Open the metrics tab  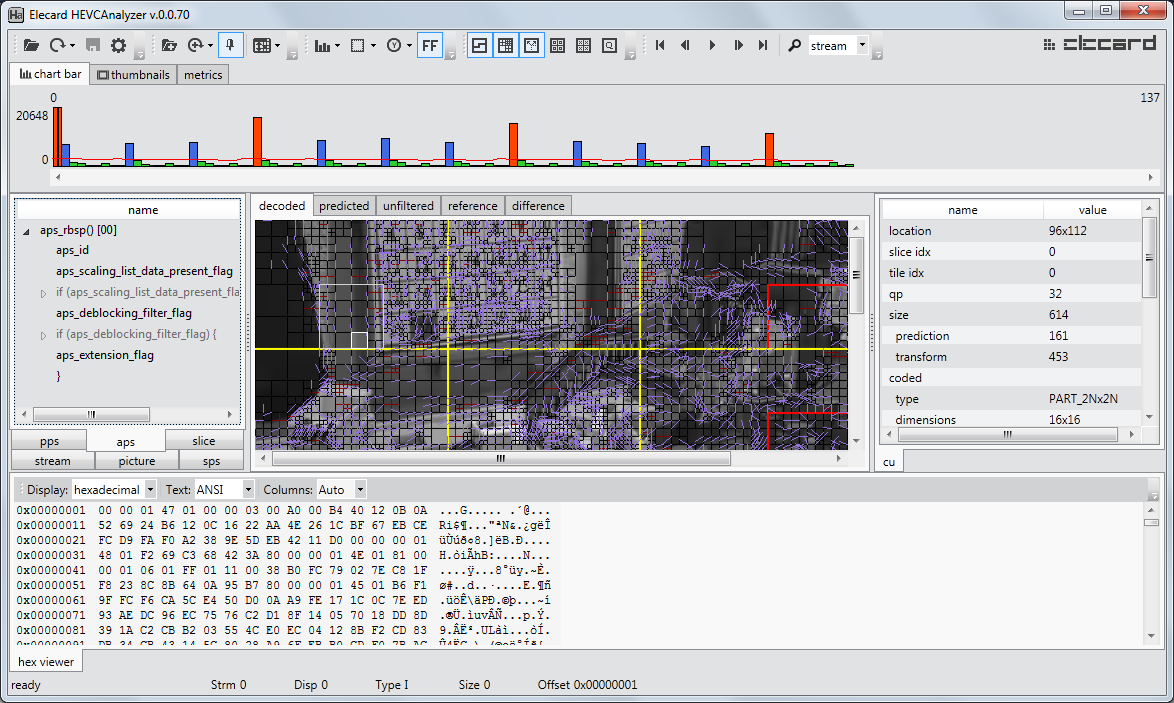(x=203, y=75)
